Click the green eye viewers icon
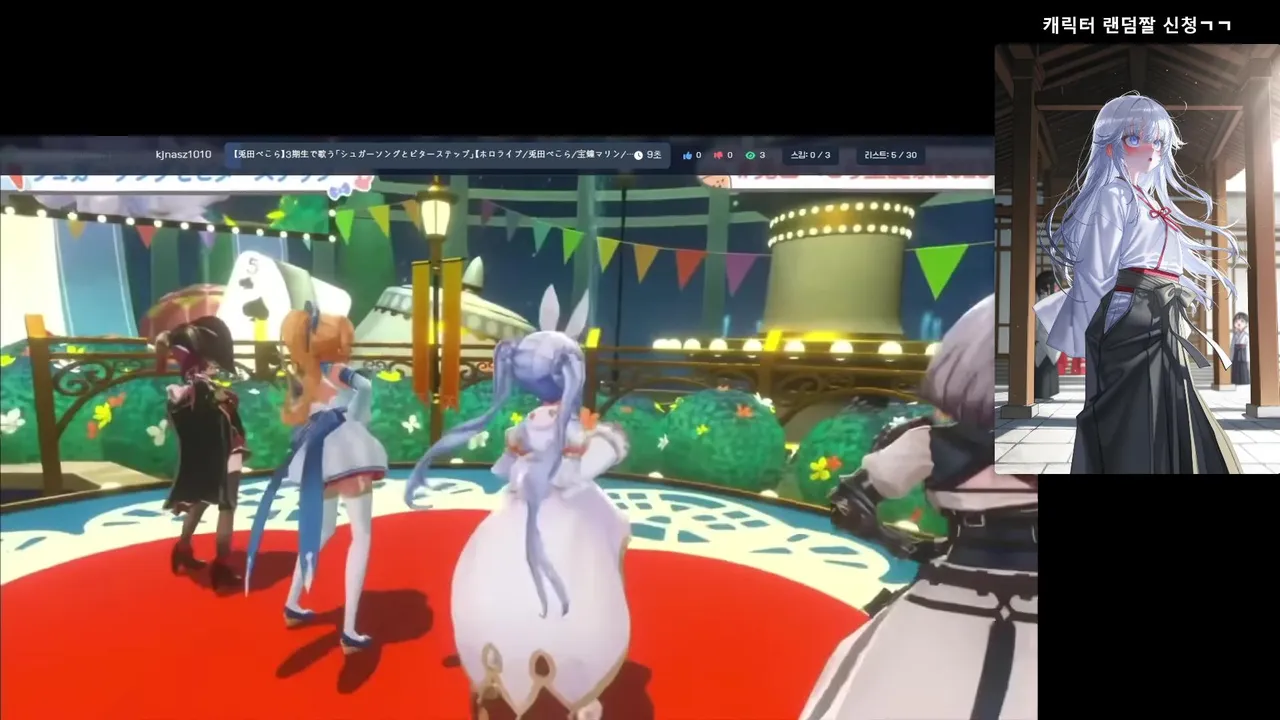This screenshot has width=1280, height=720. click(750, 155)
